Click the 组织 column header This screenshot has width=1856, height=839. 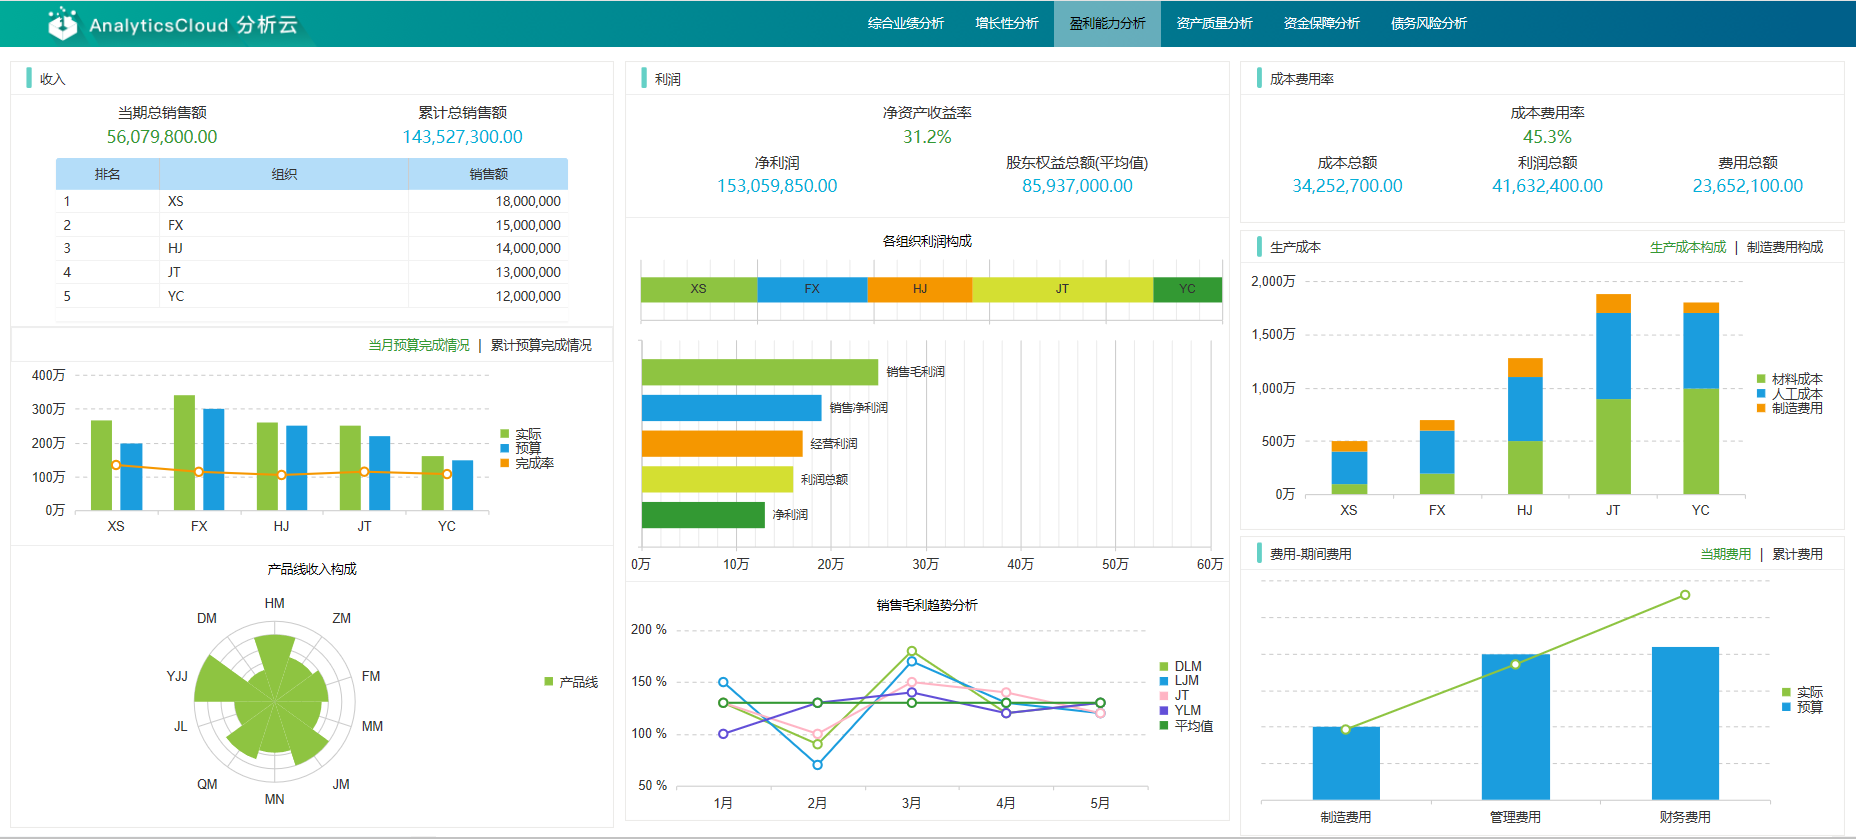tap(284, 174)
